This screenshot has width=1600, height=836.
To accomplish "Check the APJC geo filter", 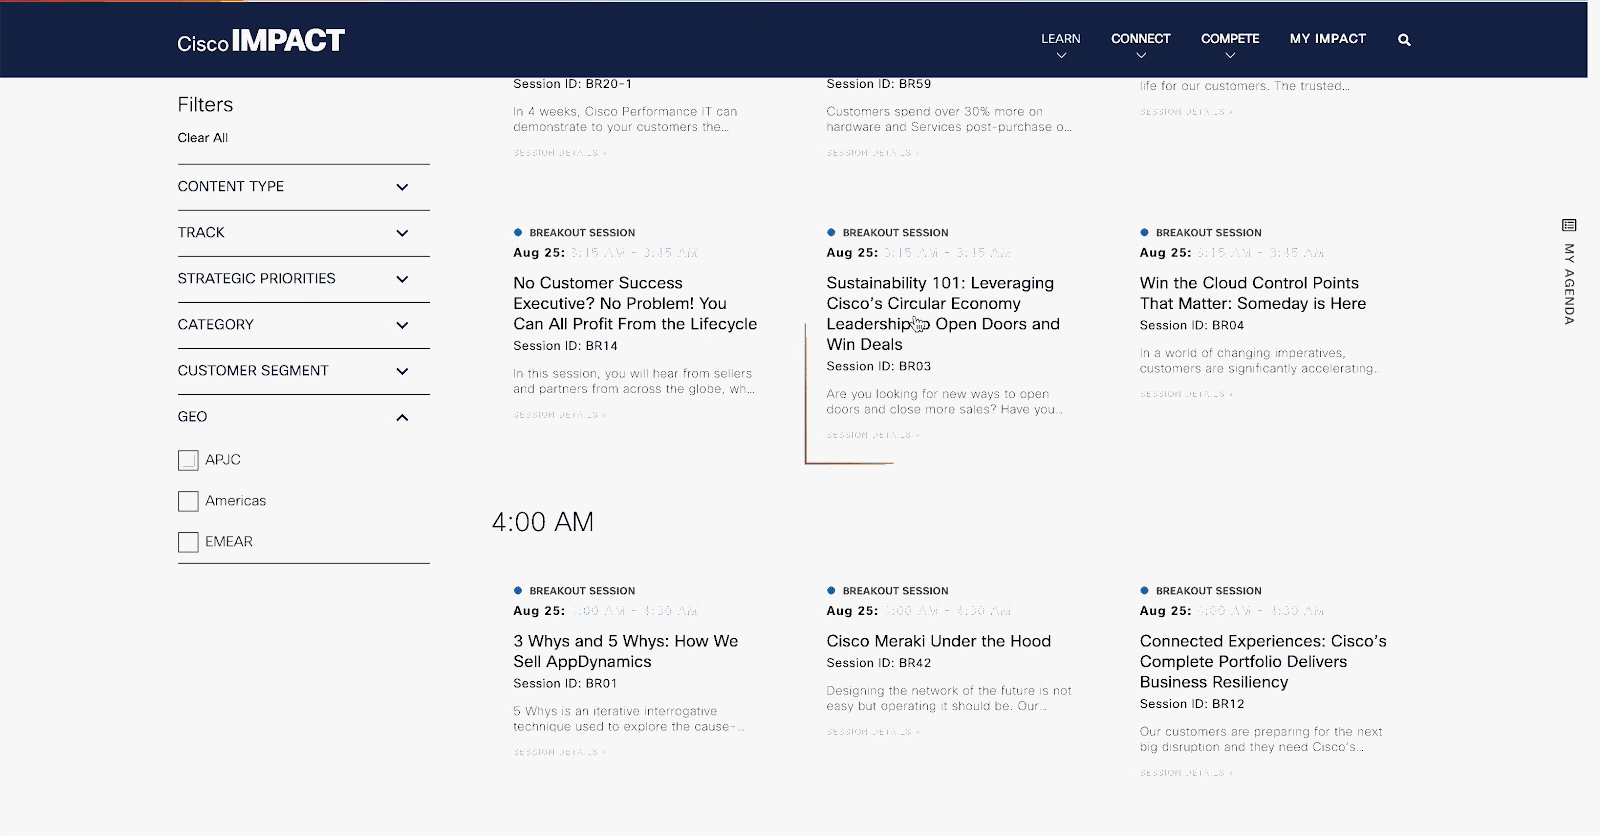I will (188, 460).
